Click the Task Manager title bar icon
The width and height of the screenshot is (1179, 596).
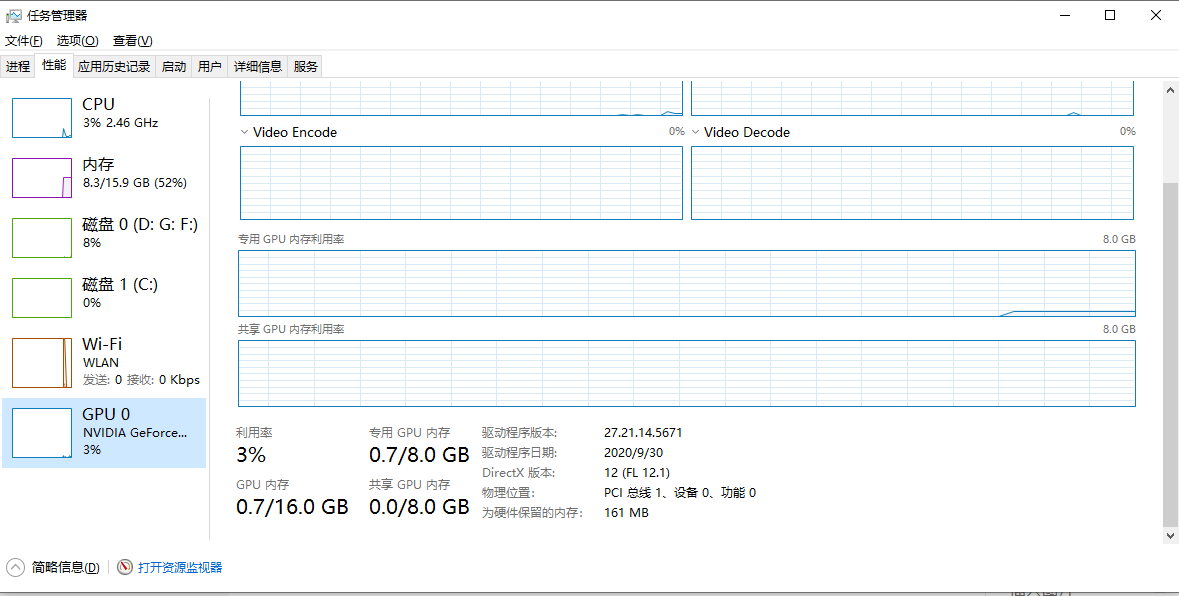14,15
